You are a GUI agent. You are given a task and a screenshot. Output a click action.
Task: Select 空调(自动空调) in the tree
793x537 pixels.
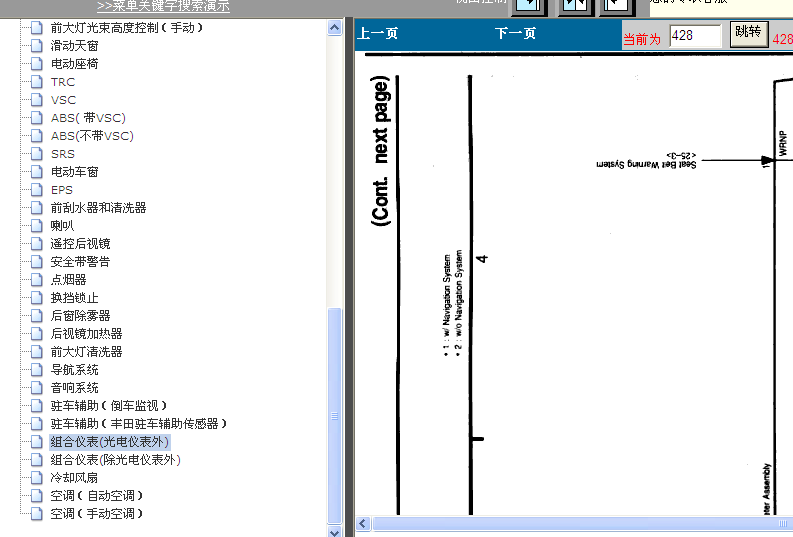(97, 496)
